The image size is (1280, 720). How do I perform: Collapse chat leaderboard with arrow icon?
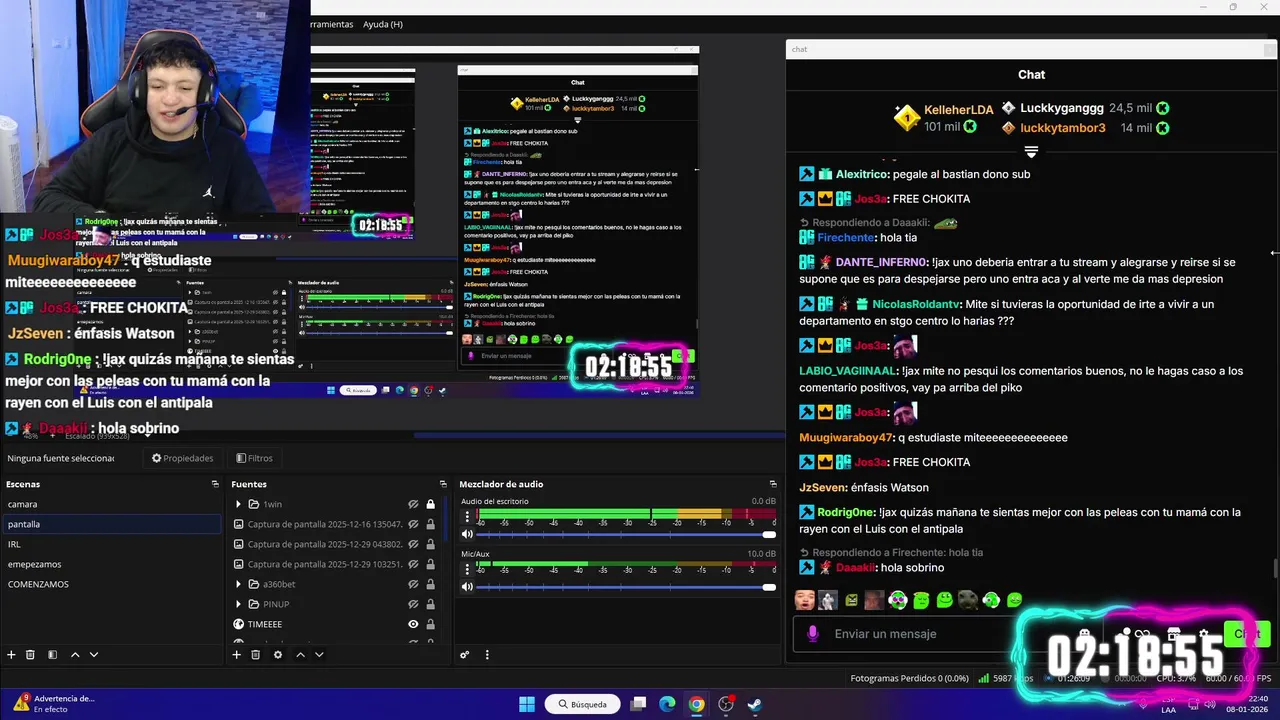pyautogui.click(x=1031, y=152)
